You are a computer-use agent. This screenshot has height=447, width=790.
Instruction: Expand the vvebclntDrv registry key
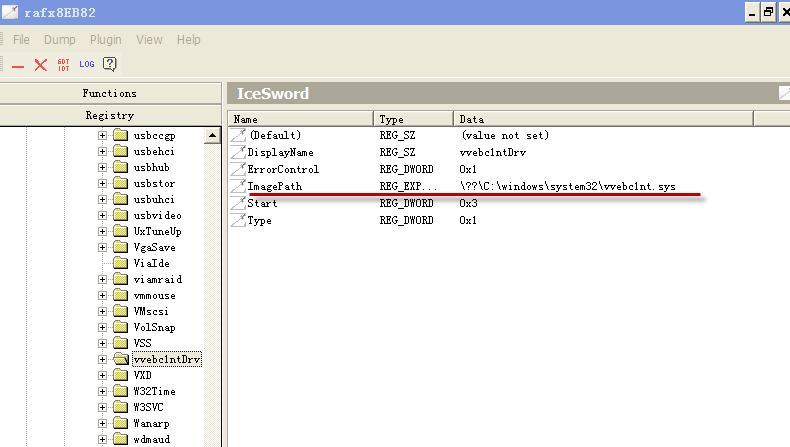point(102,359)
